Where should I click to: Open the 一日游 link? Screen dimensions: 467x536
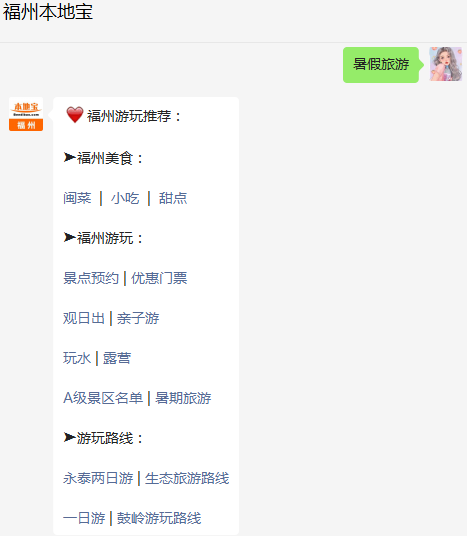(x=84, y=518)
